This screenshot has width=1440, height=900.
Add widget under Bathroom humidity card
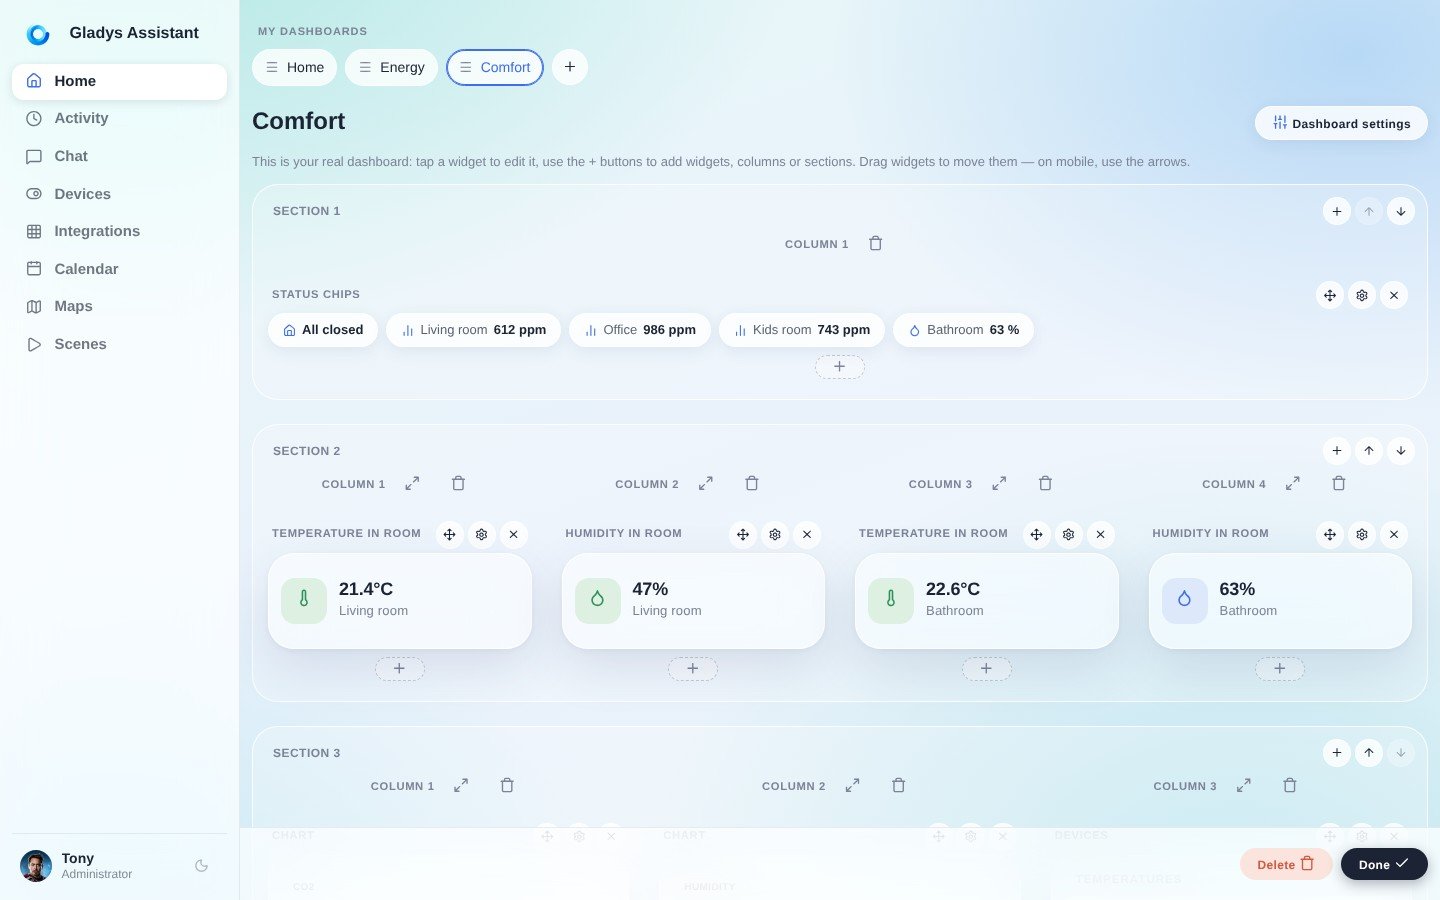coord(1280,669)
